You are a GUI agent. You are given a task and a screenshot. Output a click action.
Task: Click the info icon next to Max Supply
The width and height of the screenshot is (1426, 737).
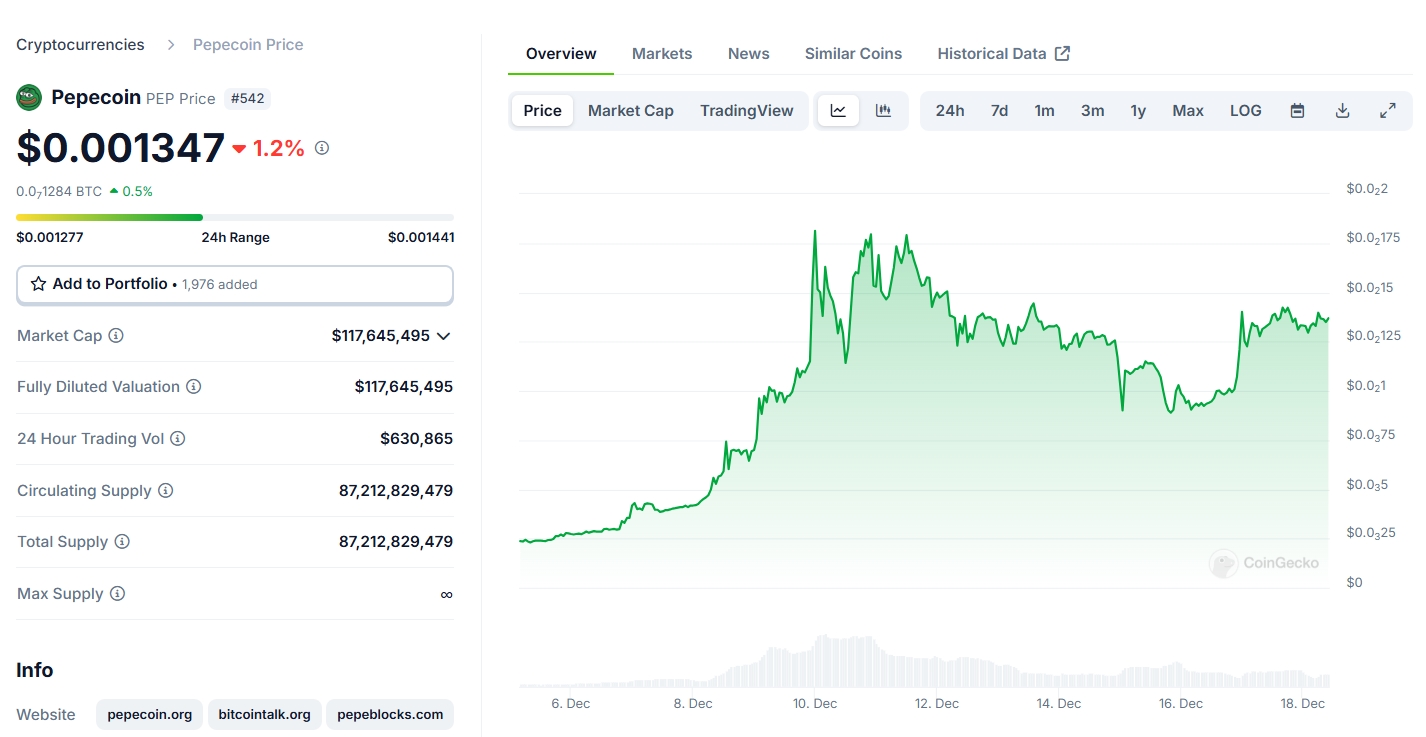point(117,594)
